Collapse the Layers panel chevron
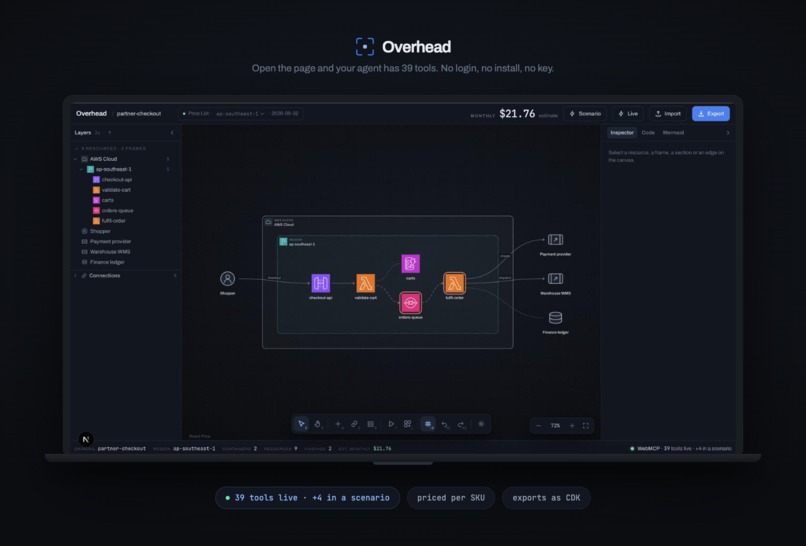The height and width of the screenshot is (546, 806). coord(172,133)
